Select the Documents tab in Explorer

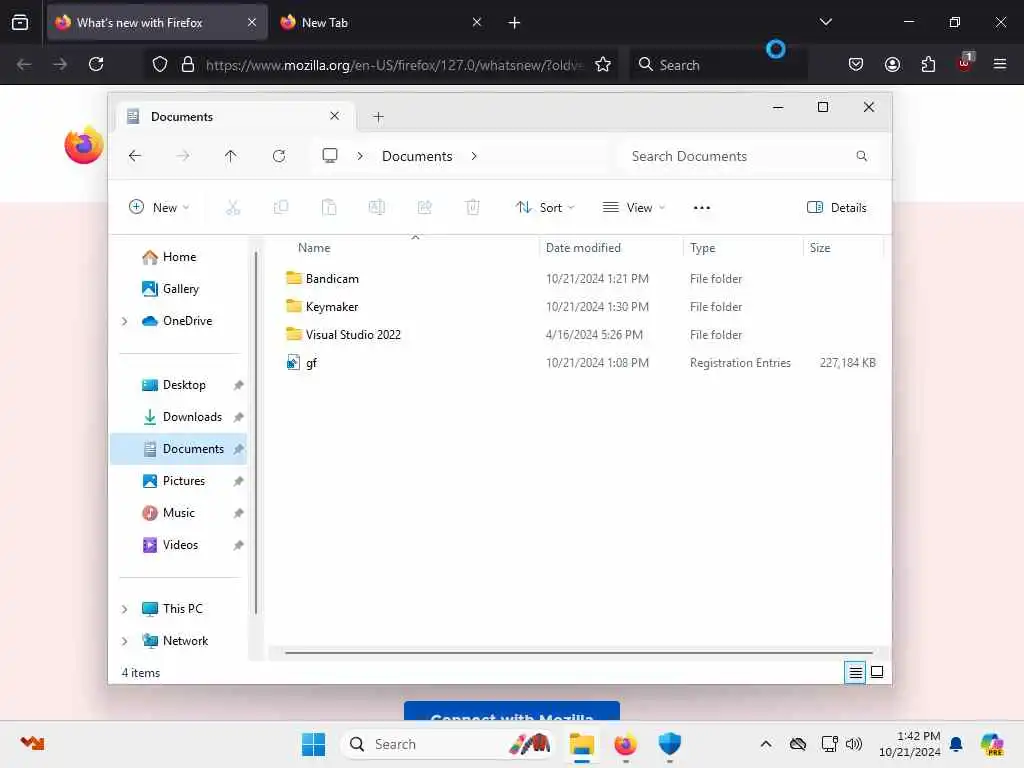[235, 116]
